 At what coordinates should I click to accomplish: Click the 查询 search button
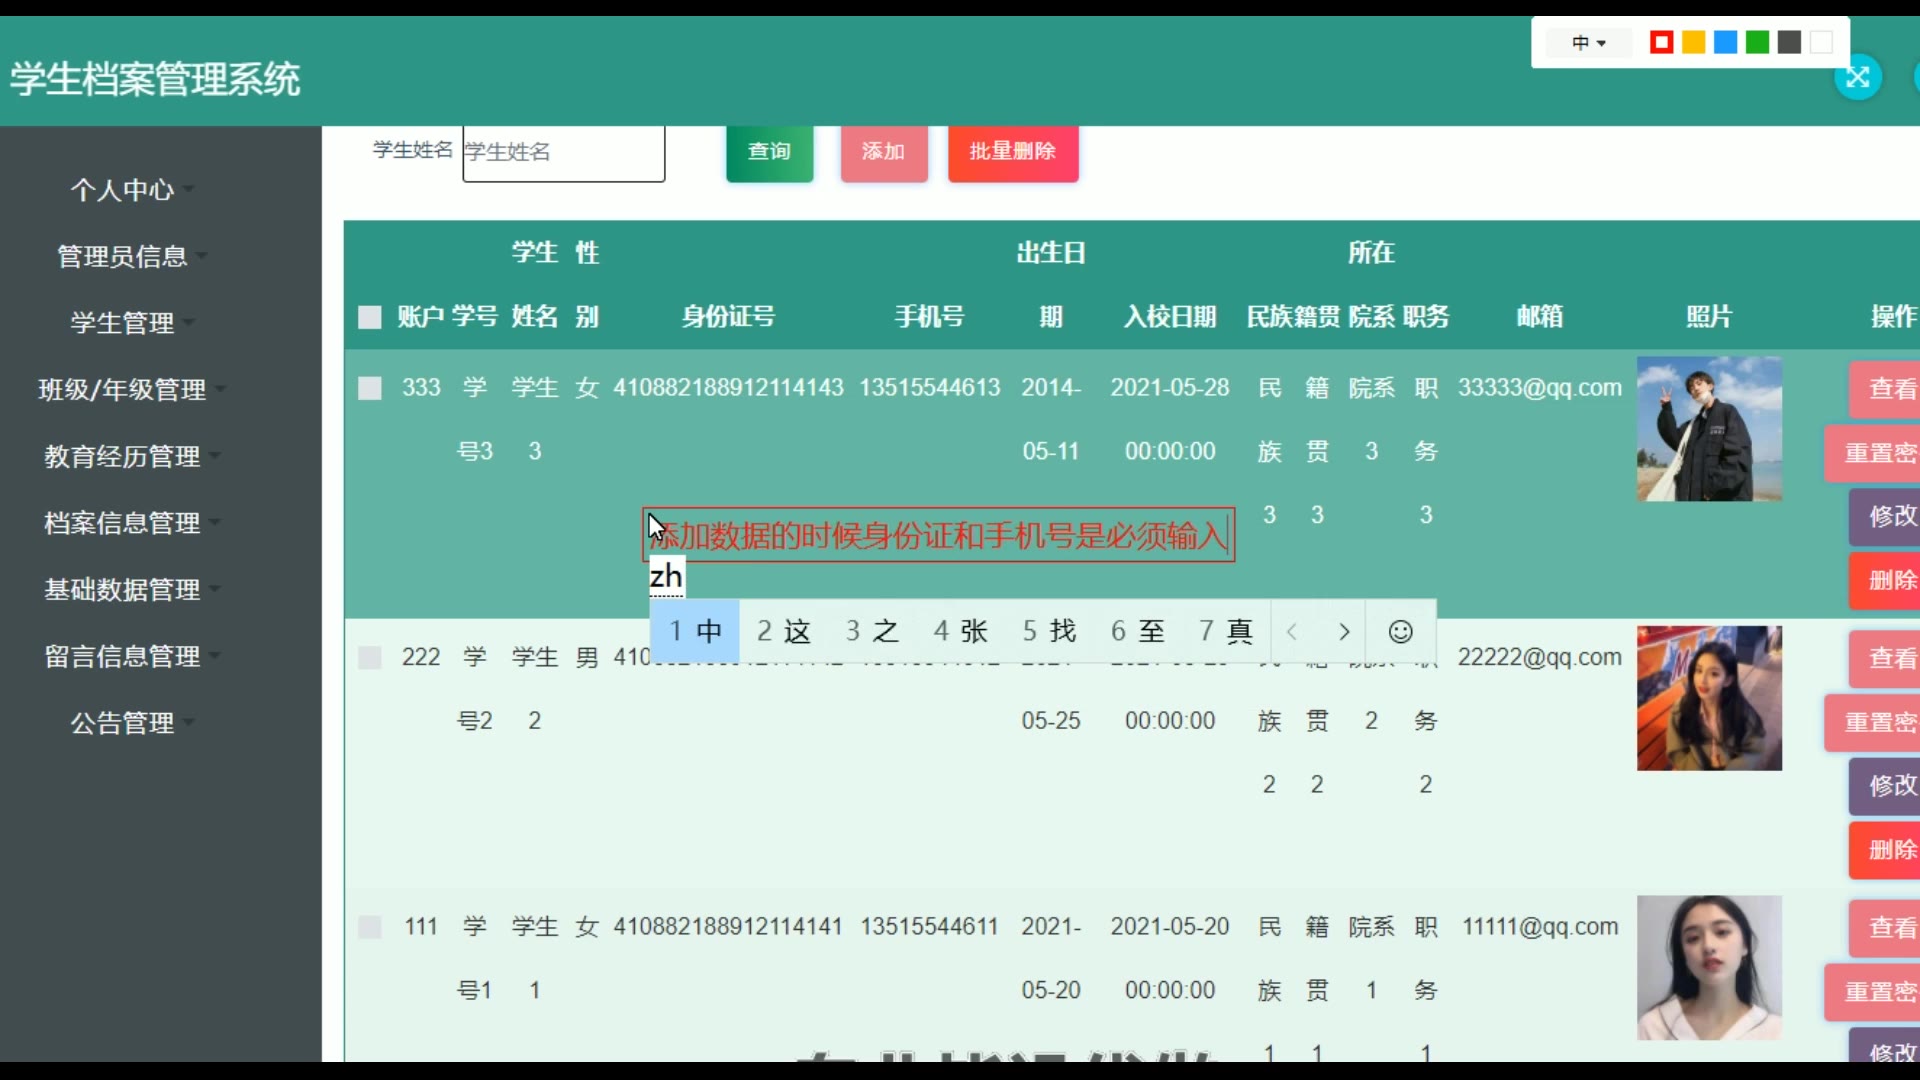click(769, 152)
